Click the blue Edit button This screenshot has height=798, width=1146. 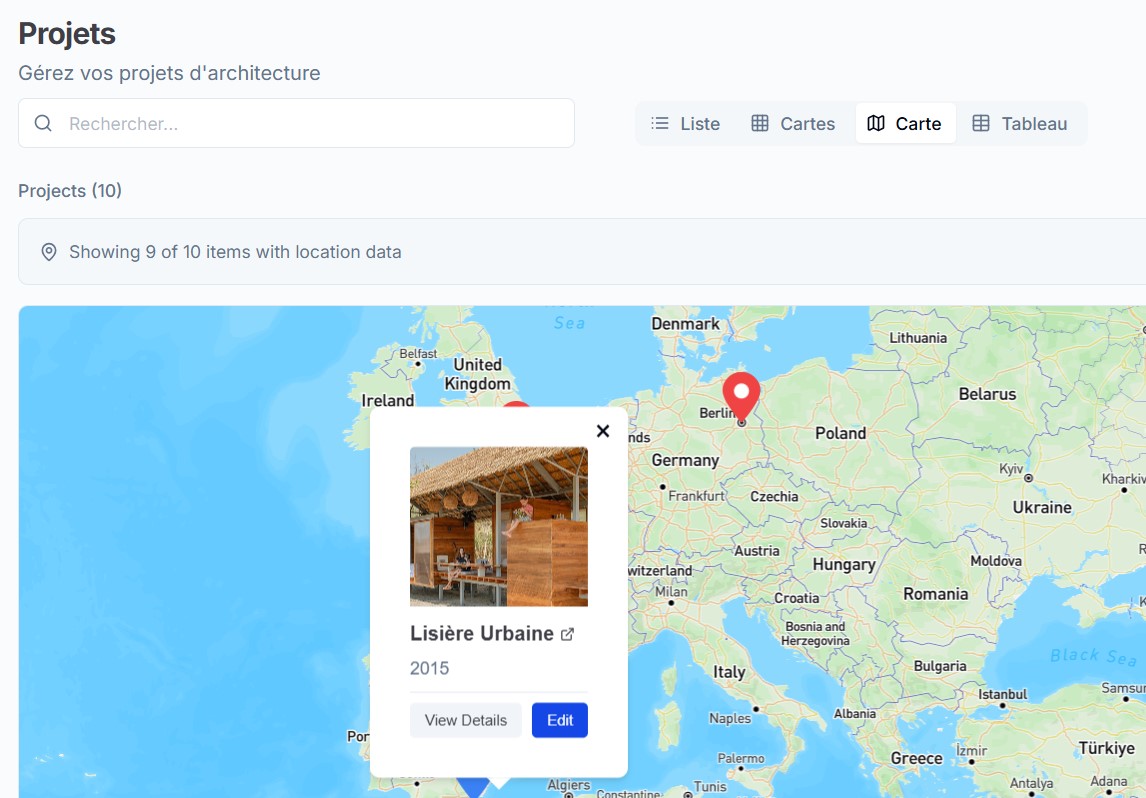pyautogui.click(x=559, y=720)
